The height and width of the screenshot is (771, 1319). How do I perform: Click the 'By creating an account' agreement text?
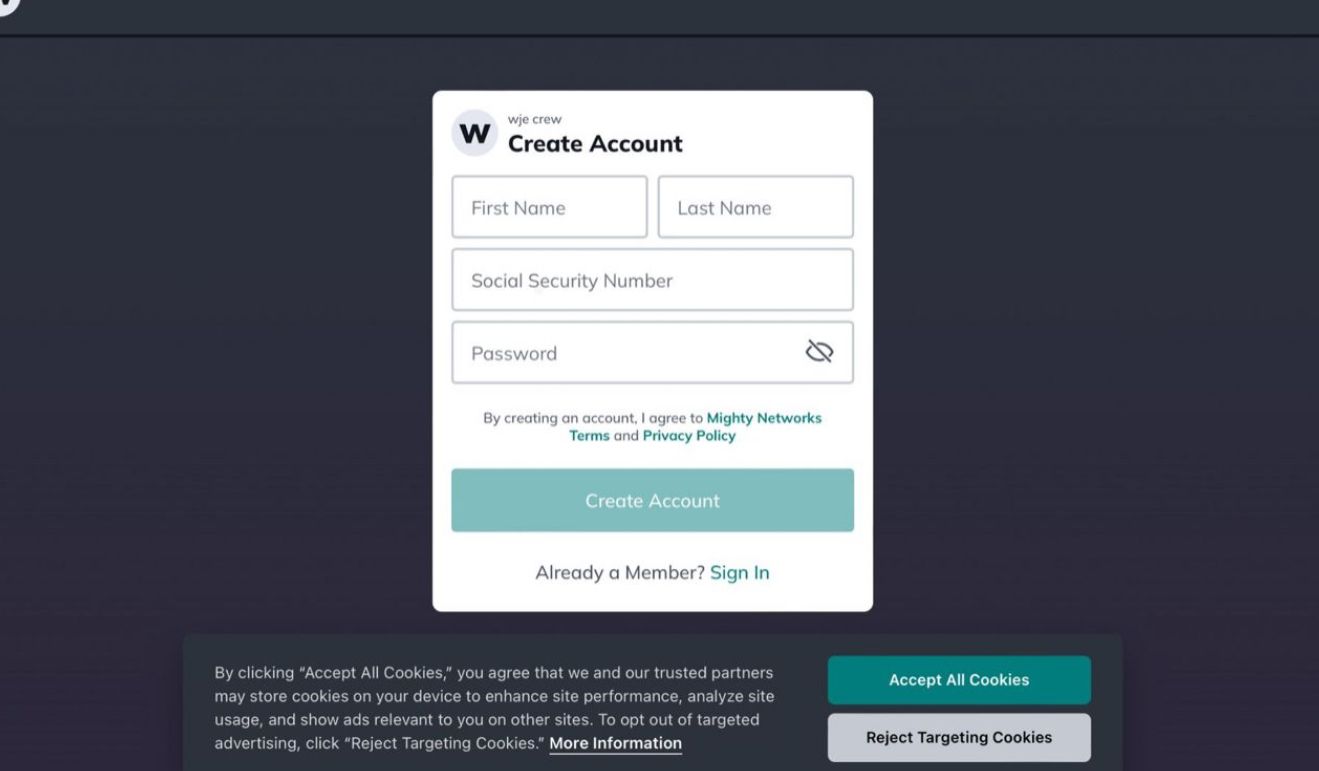590,418
